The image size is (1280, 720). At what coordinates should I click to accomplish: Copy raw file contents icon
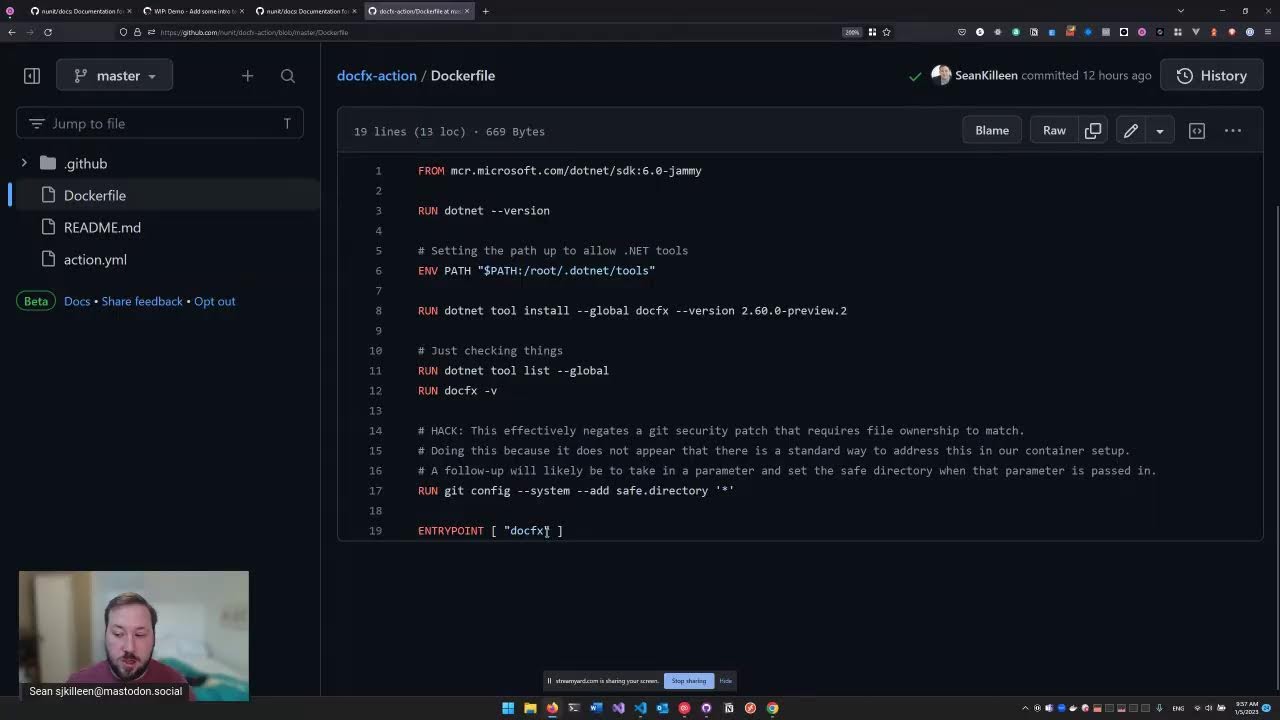click(1093, 131)
